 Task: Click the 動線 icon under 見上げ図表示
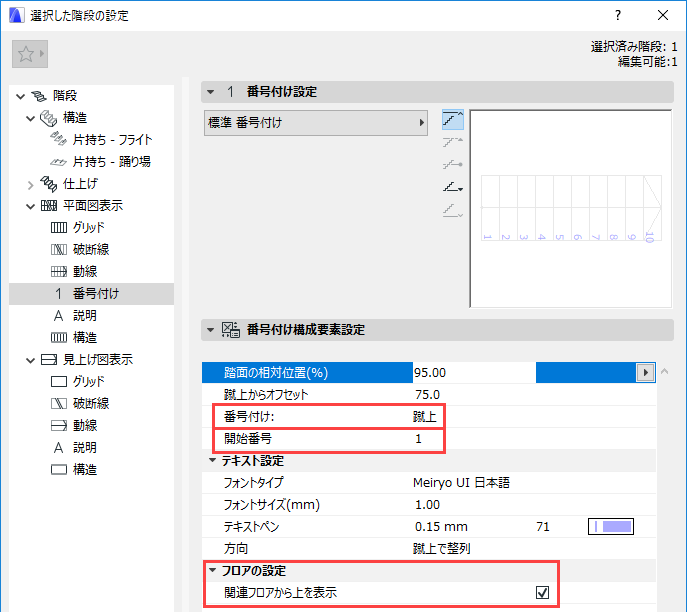(59, 425)
